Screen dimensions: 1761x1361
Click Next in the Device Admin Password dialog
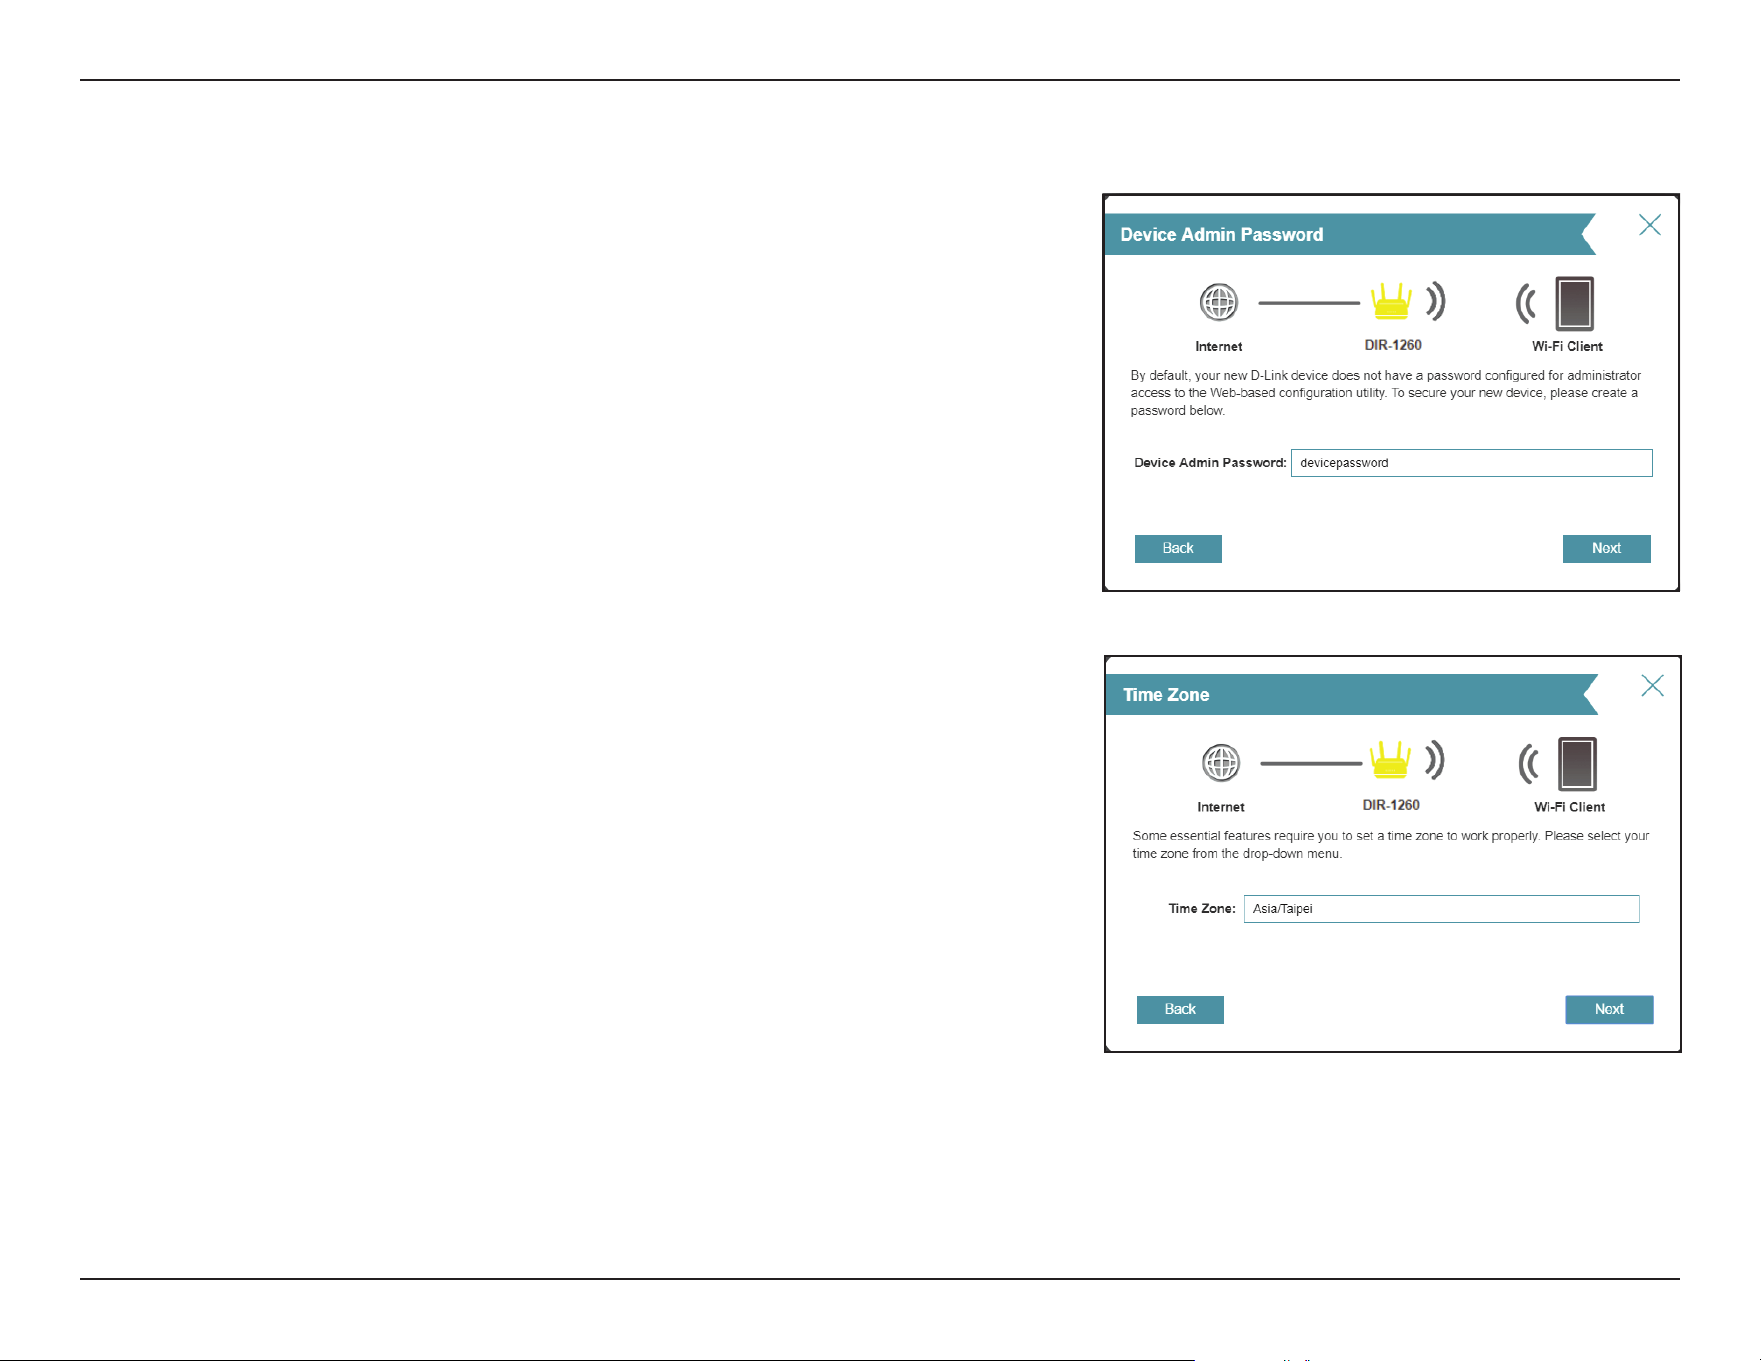(1607, 549)
